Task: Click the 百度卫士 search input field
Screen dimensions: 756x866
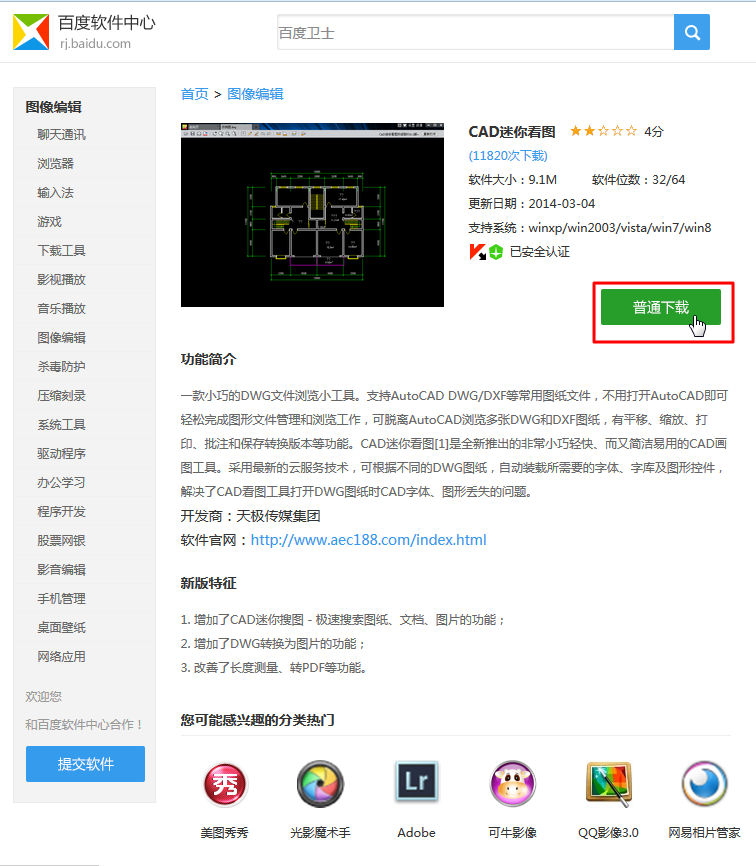Action: (x=475, y=32)
